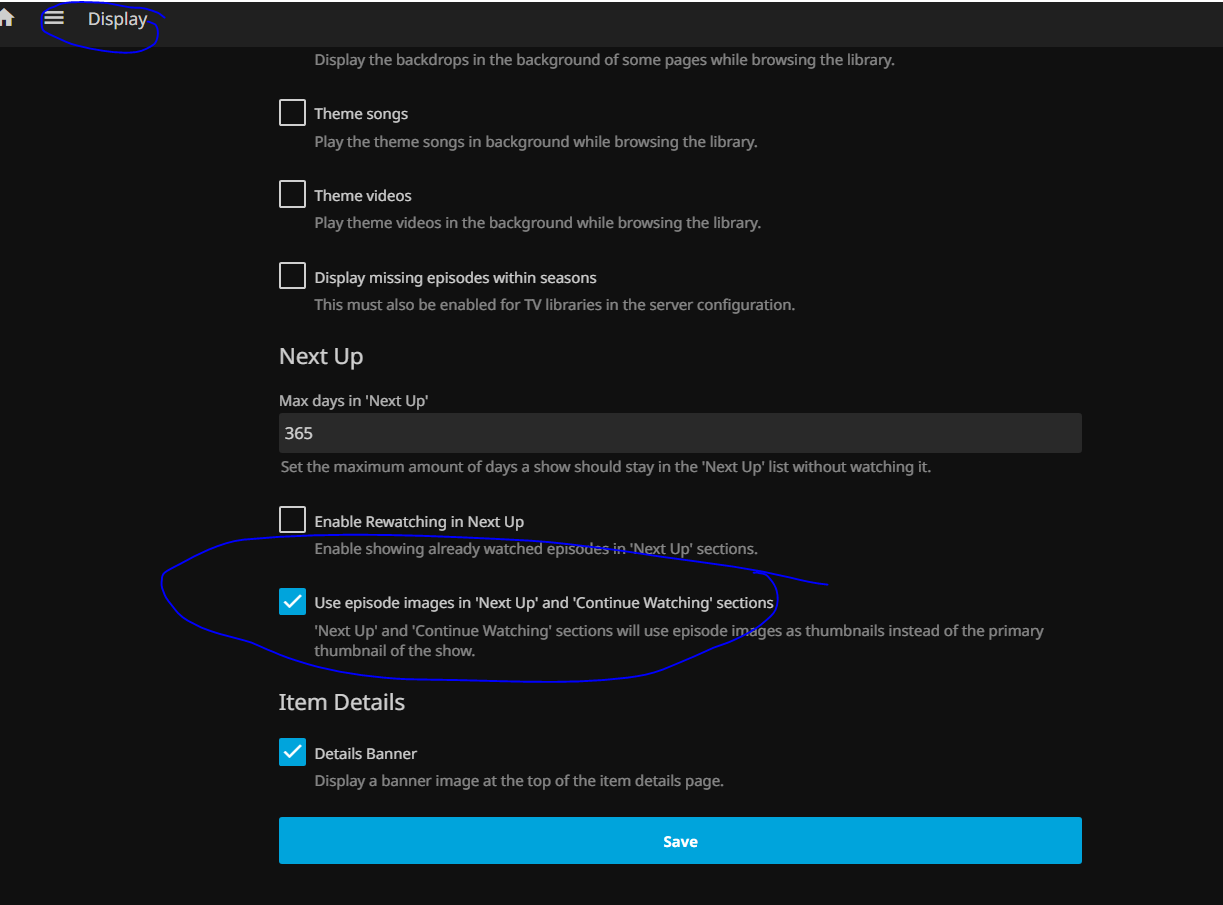Open the hamburger menu icon
Image resolution: width=1223 pixels, height=905 pixels.
[x=54, y=19]
